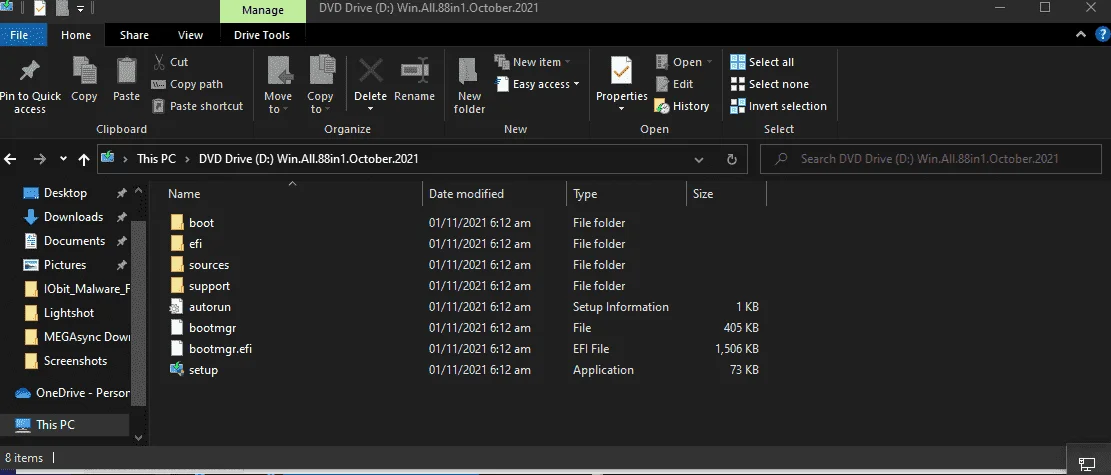
Task: Switch to the Home tab
Action: (76, 35)
